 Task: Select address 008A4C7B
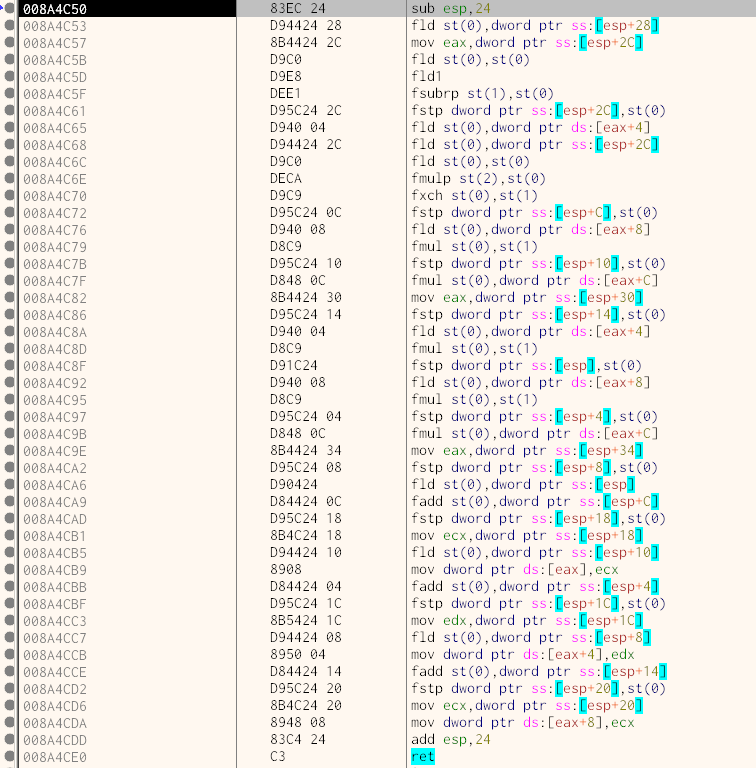(x=55, y=264)
